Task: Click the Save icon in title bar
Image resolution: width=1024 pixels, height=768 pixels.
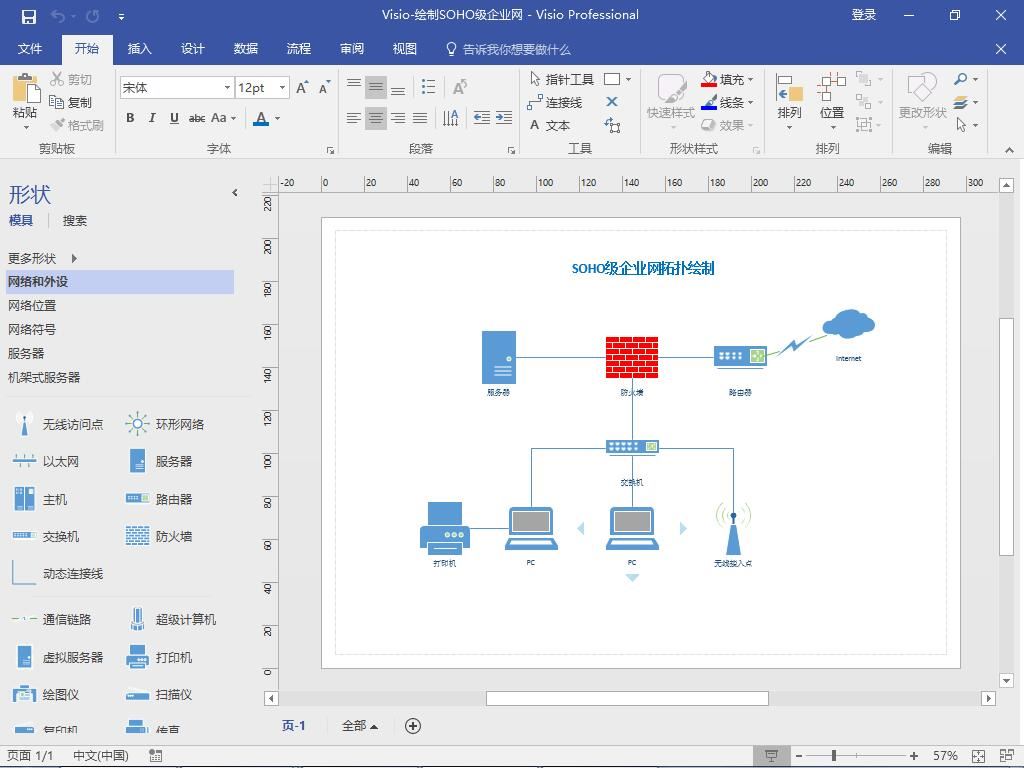Action: 29,16
